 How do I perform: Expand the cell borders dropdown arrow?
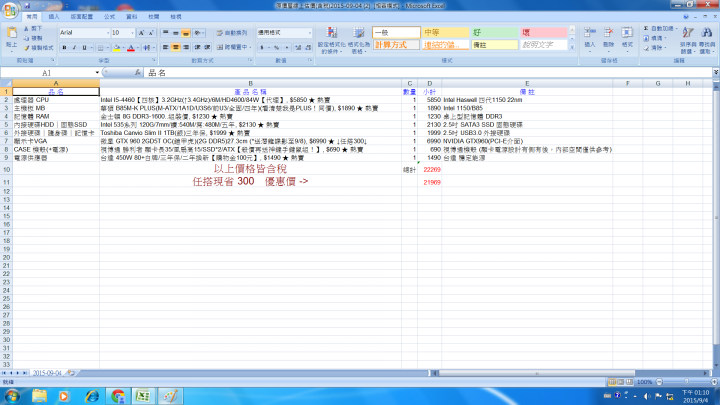[x=107, y=48]
